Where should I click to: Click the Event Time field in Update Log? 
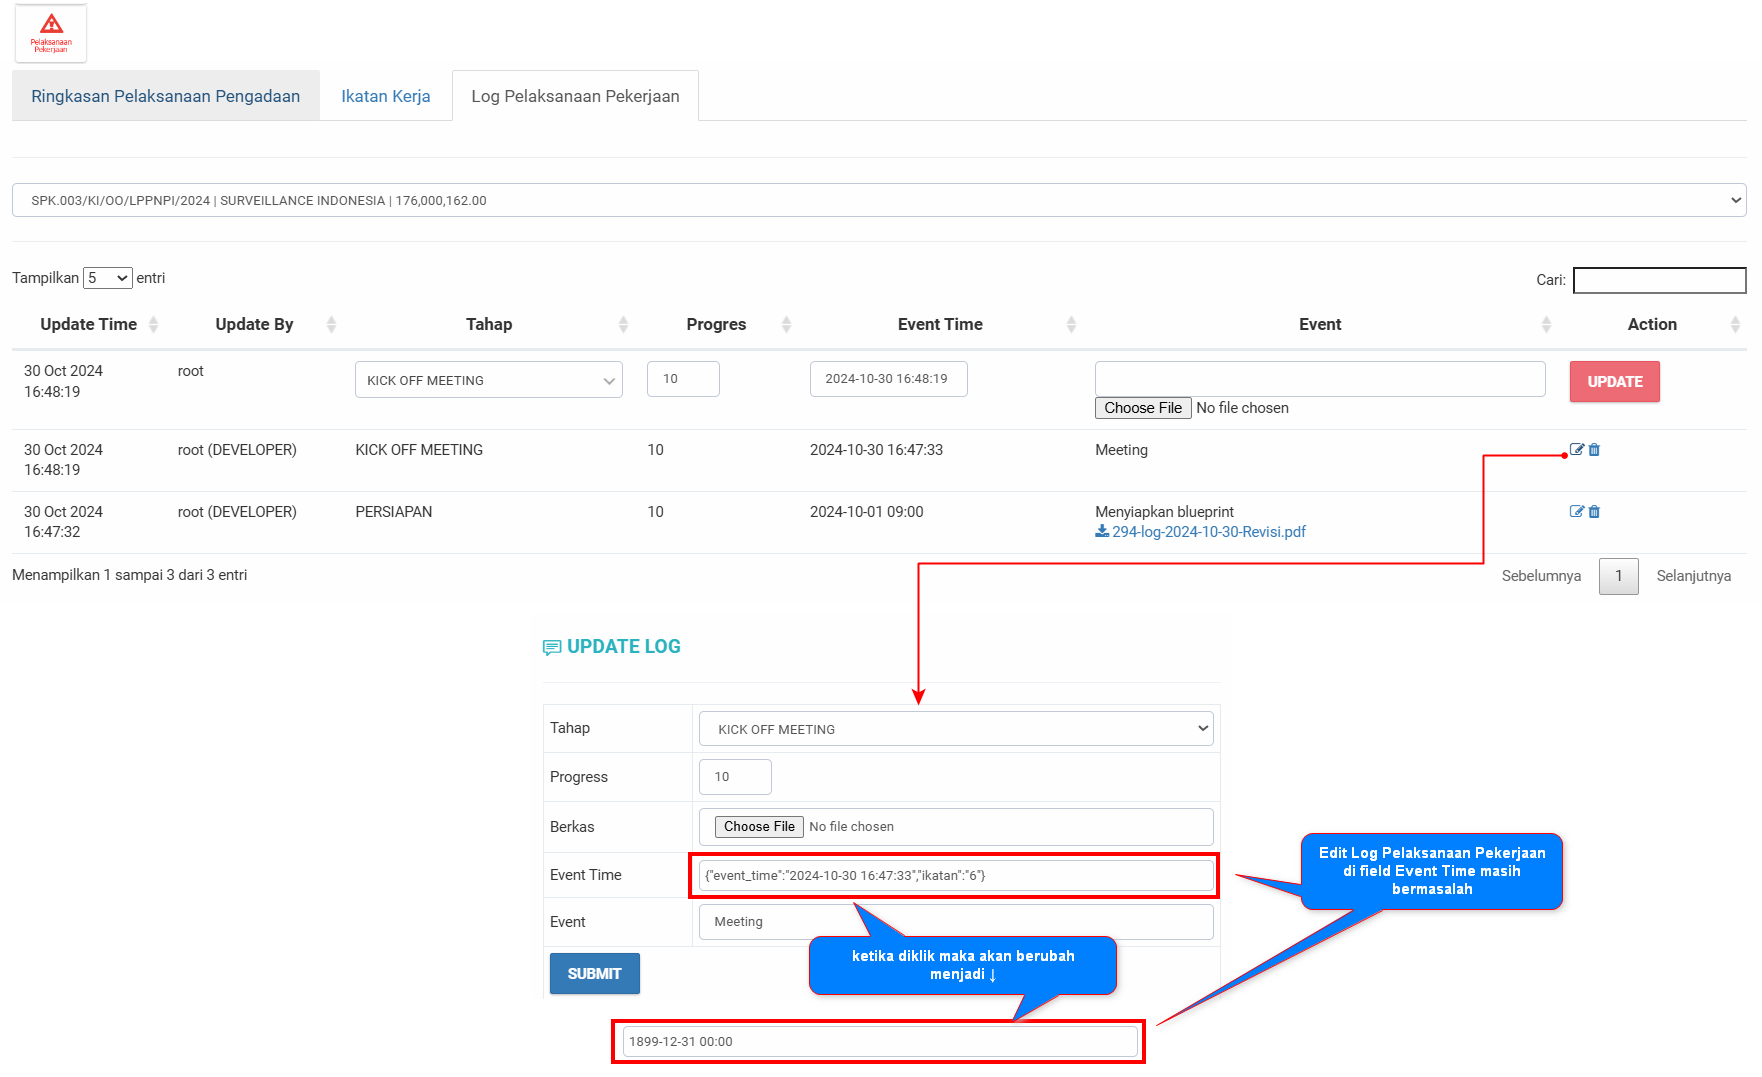click(x=955, y=876)
